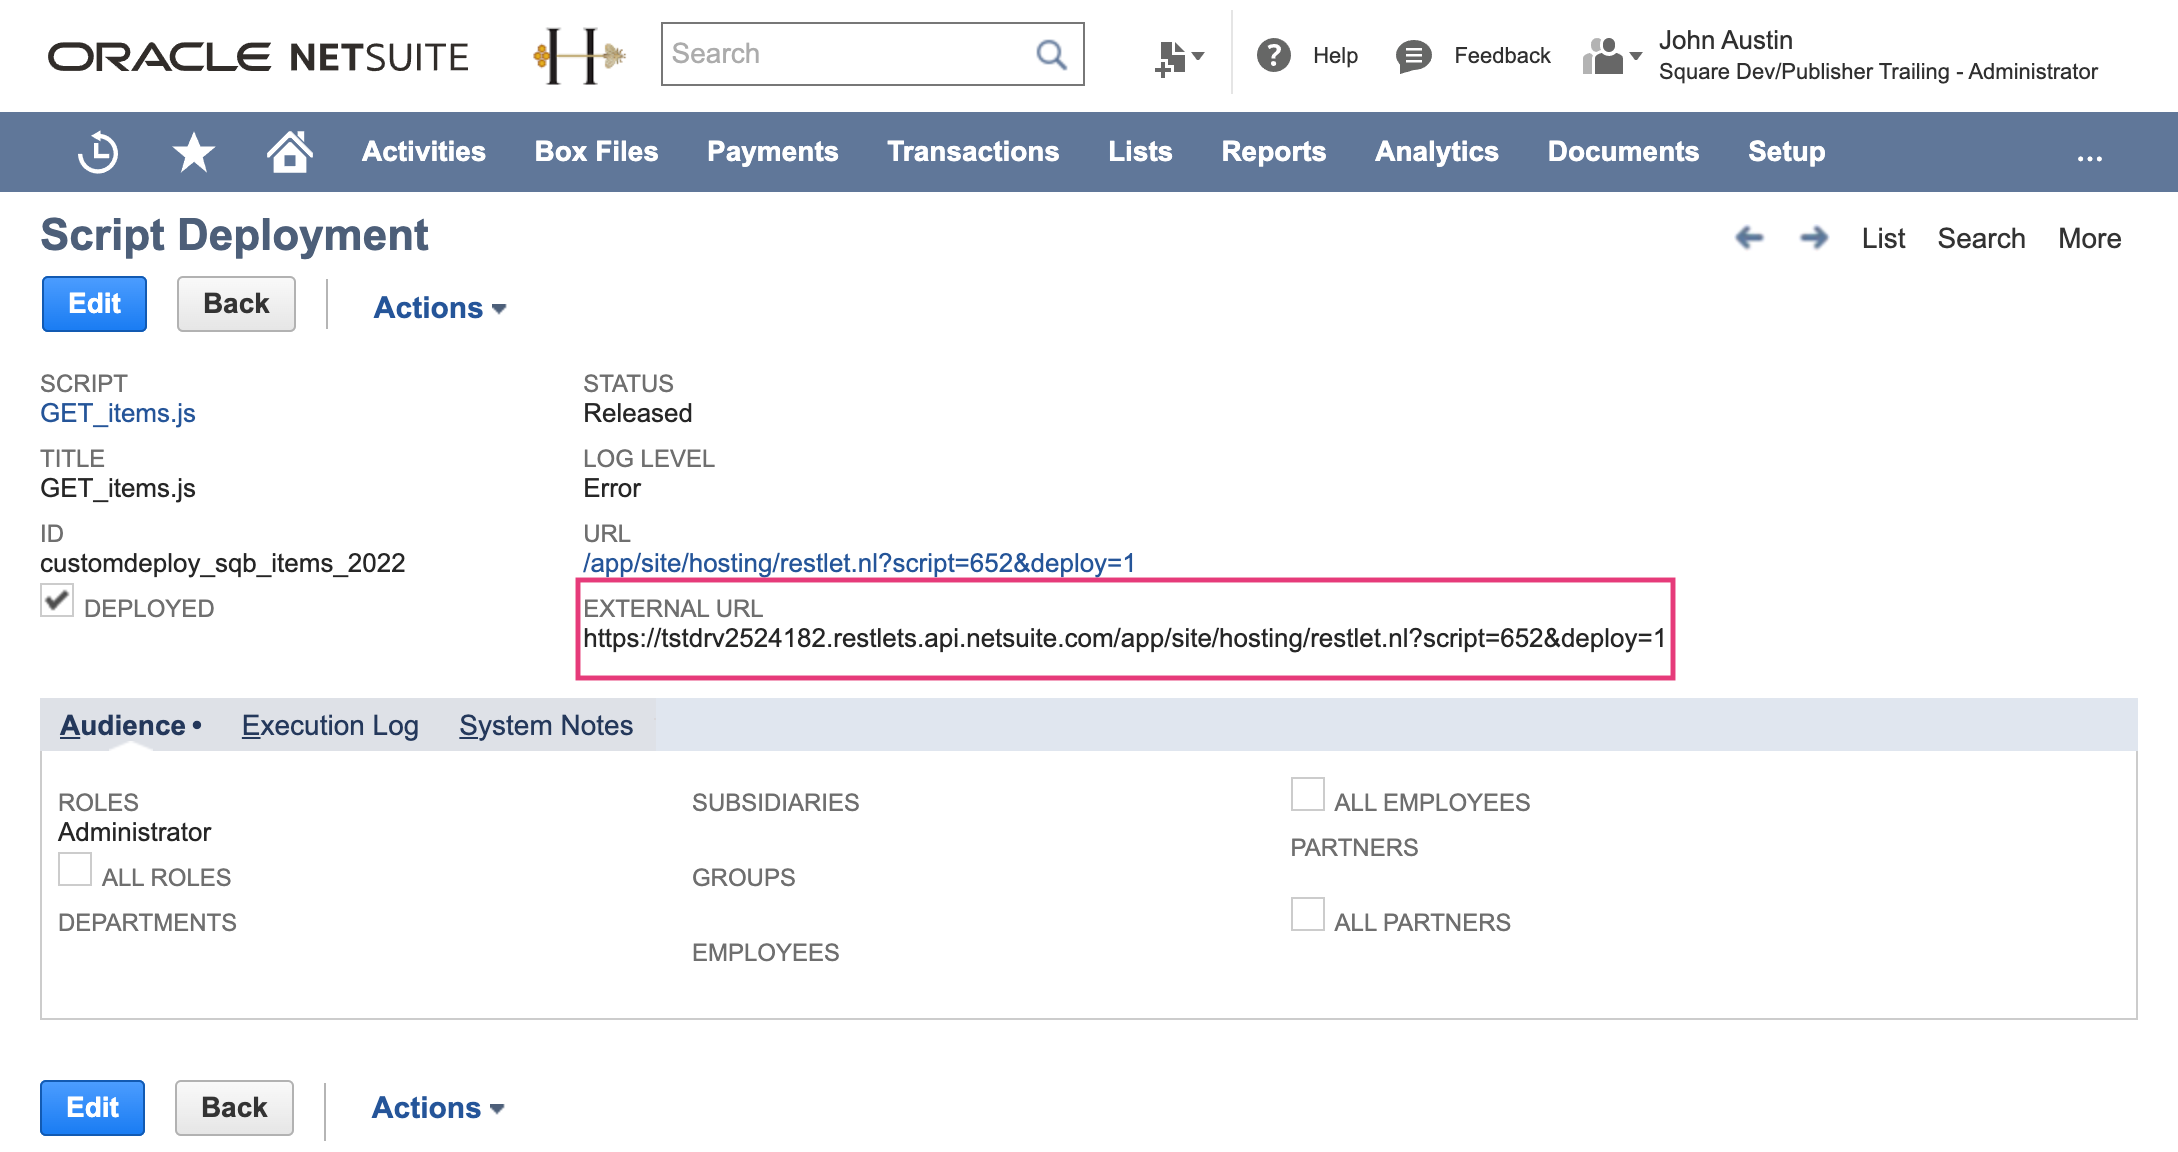Expand the bottom Actions dropdown
Screen dimensions: 2178x1152
click(x=437, y=1108)
